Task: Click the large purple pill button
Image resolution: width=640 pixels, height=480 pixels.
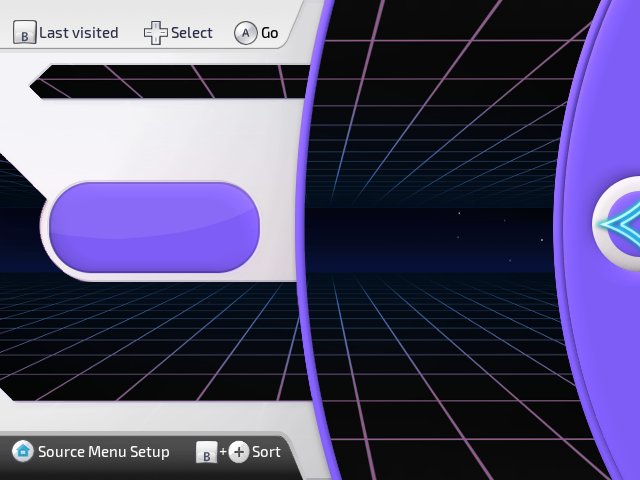Action: tap(154, 227)
